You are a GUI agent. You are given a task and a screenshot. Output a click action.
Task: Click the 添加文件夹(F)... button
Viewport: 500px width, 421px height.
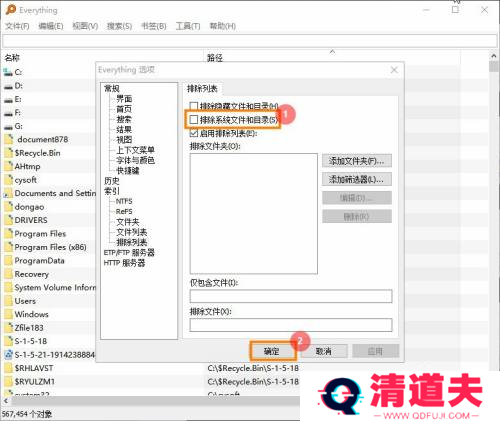[357, 161]
